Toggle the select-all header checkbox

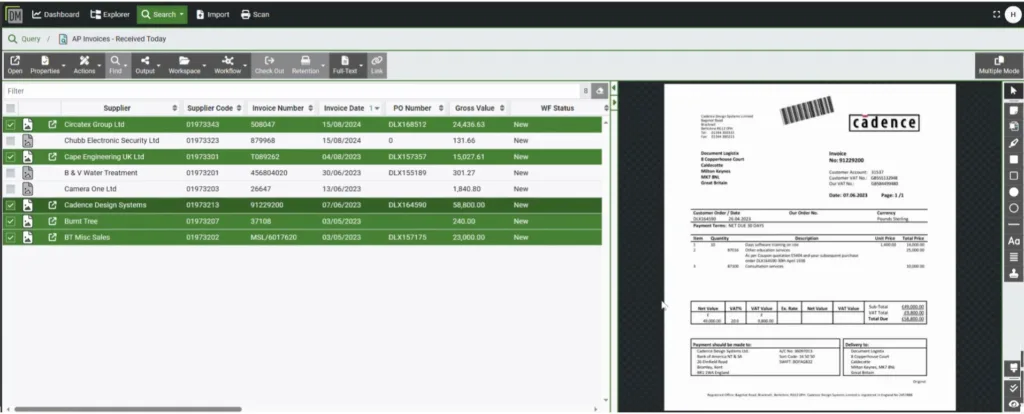[10, 108]
